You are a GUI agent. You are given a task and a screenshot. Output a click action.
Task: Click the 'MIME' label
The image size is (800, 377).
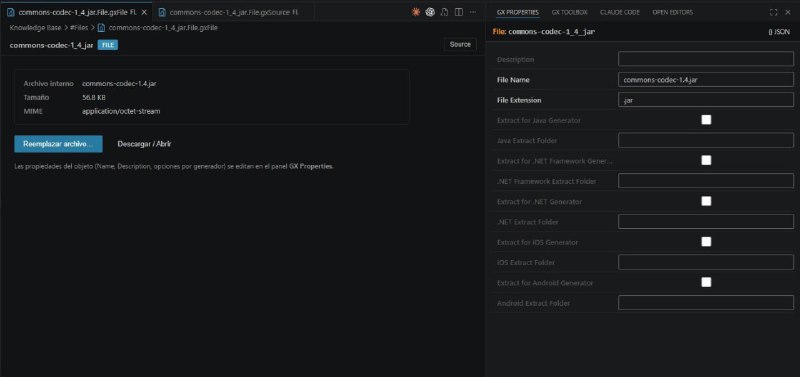[x=33, y=111]
